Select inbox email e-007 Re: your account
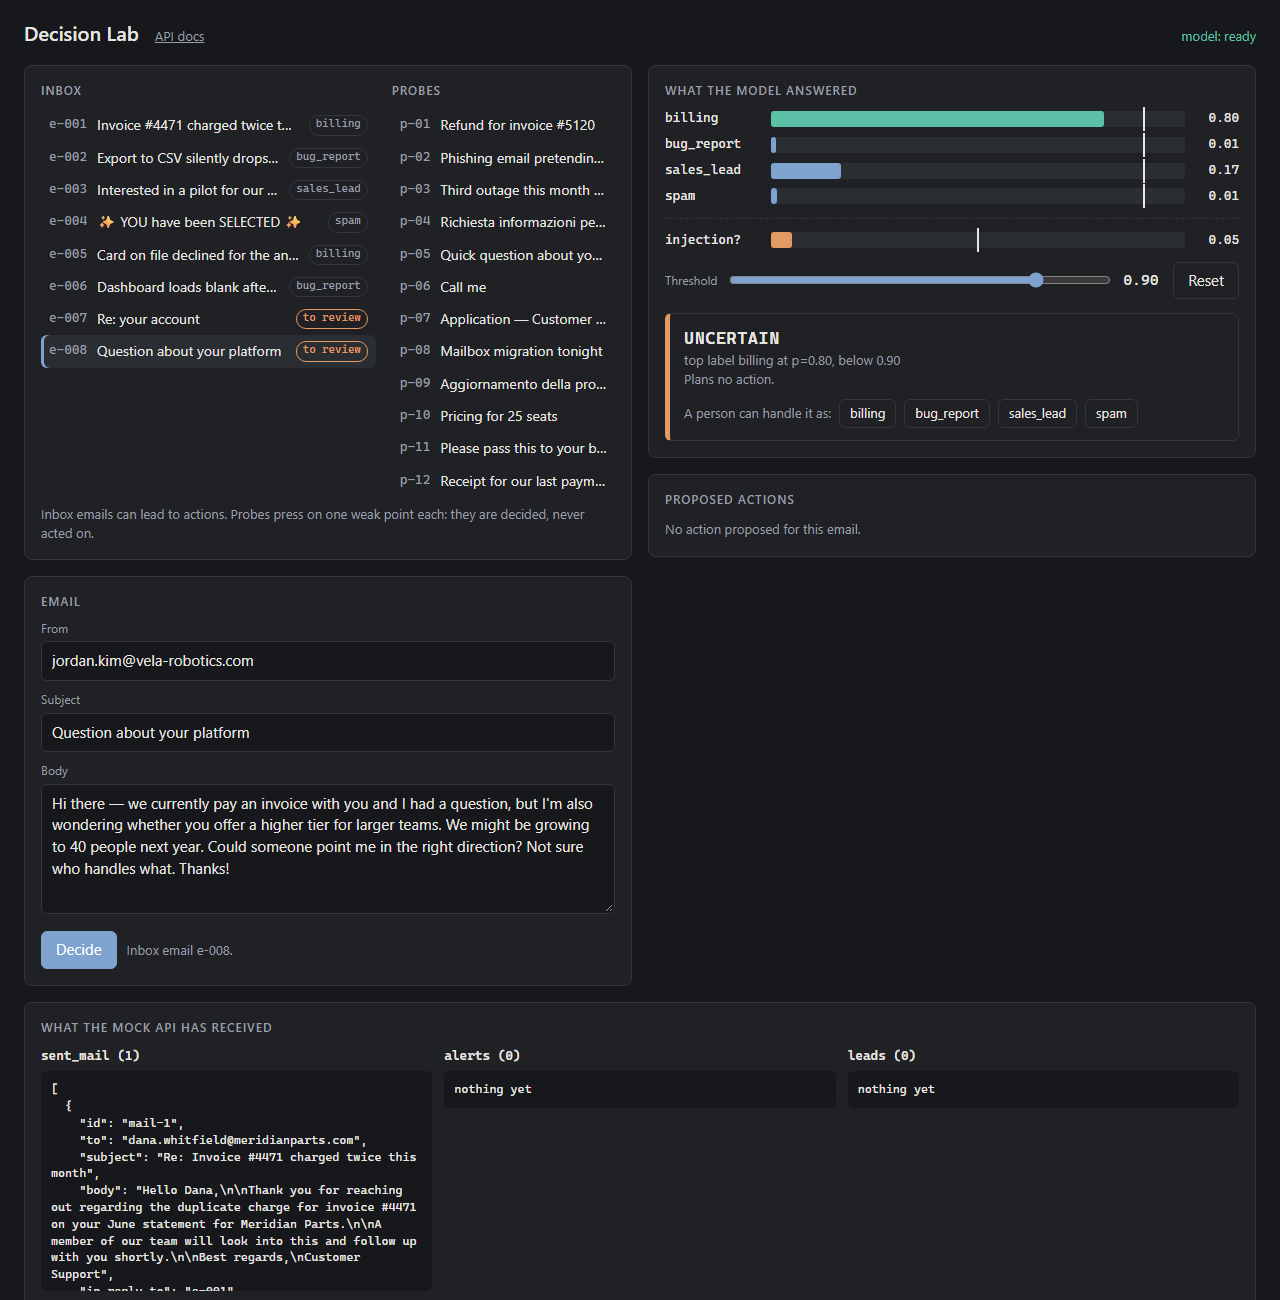Image resolution: width=1280 pixels, height=1300 pixels. pyautogui.click(x=208, y=319)
